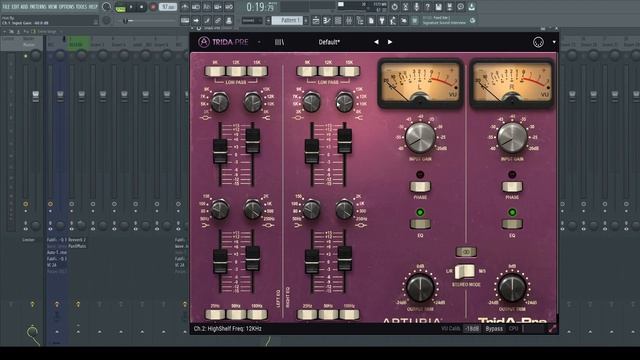Click the plug icon in FL toolbar

(x=382, y=20)
